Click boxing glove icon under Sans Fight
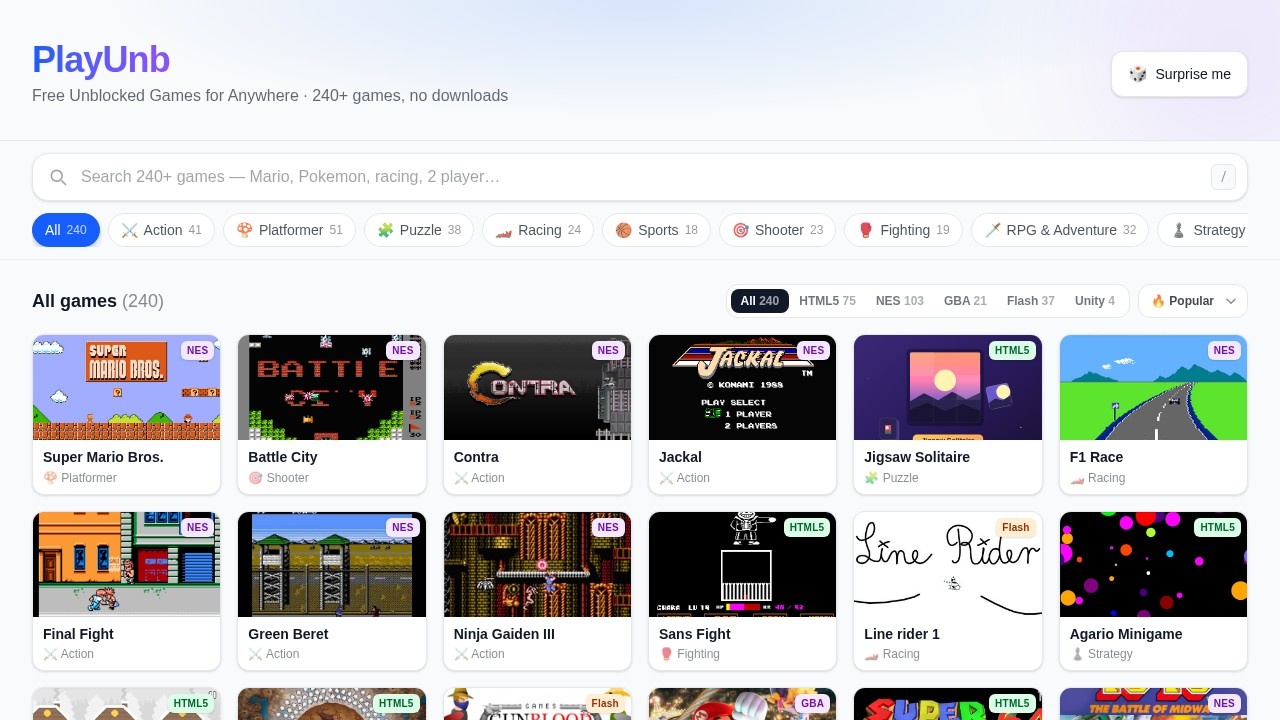1280x720 pixels. tap(666, 654)
